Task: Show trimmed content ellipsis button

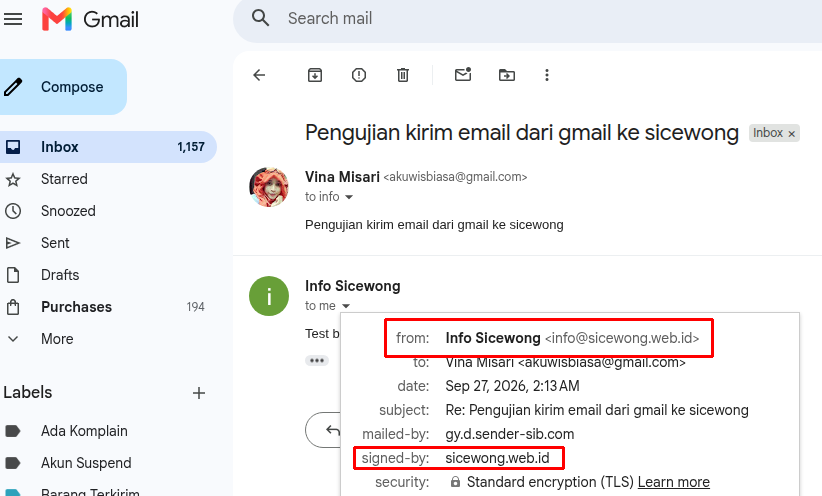Action: 317,361
